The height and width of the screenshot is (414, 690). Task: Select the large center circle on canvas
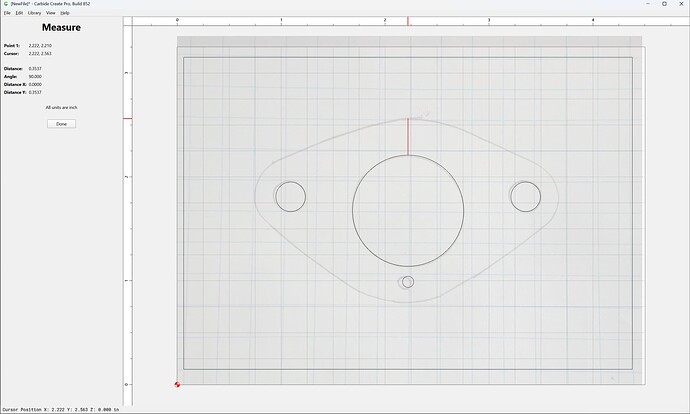408,210
